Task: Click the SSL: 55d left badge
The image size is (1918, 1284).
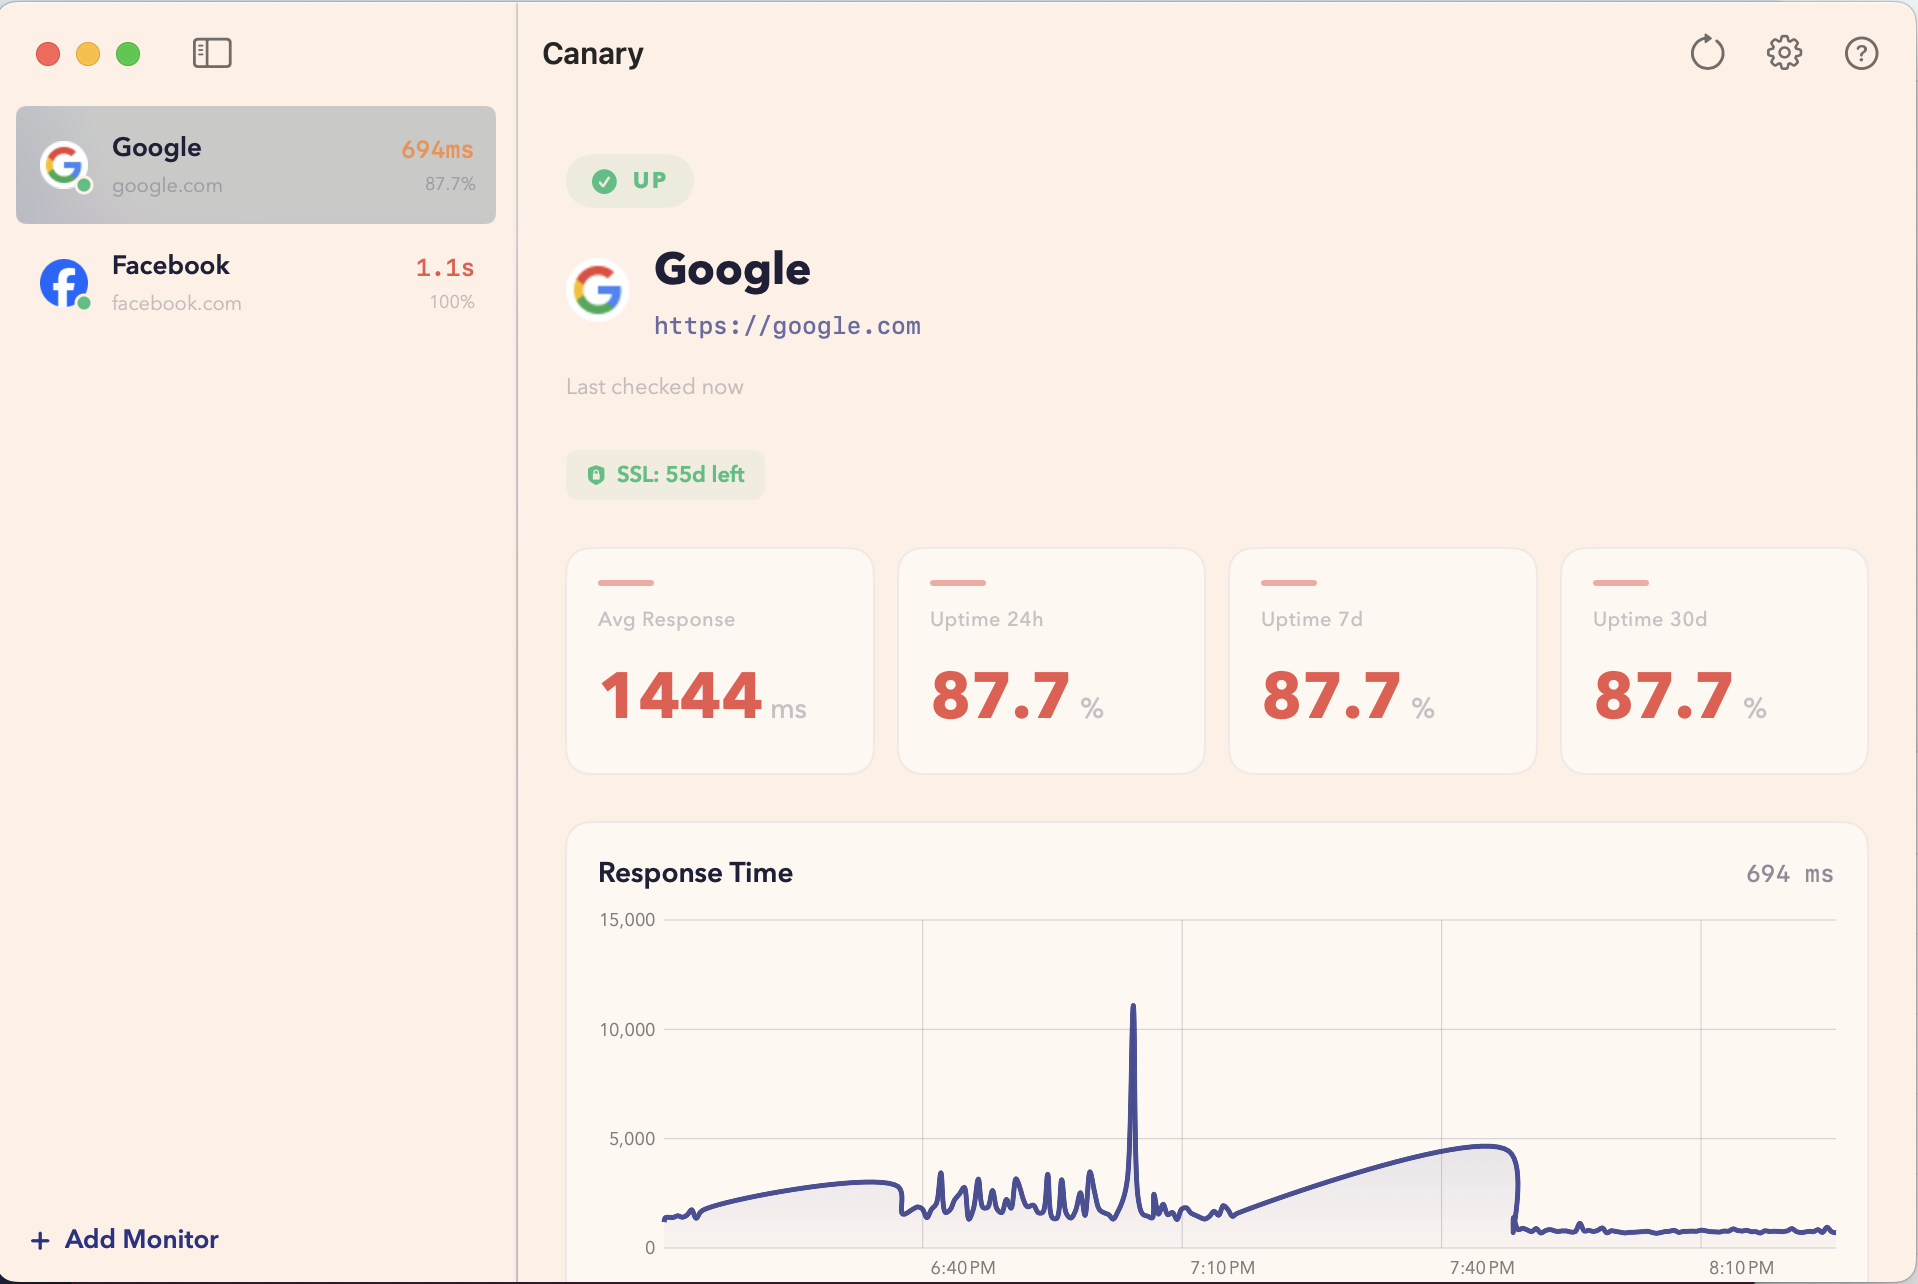Action: tap(664, 474)
